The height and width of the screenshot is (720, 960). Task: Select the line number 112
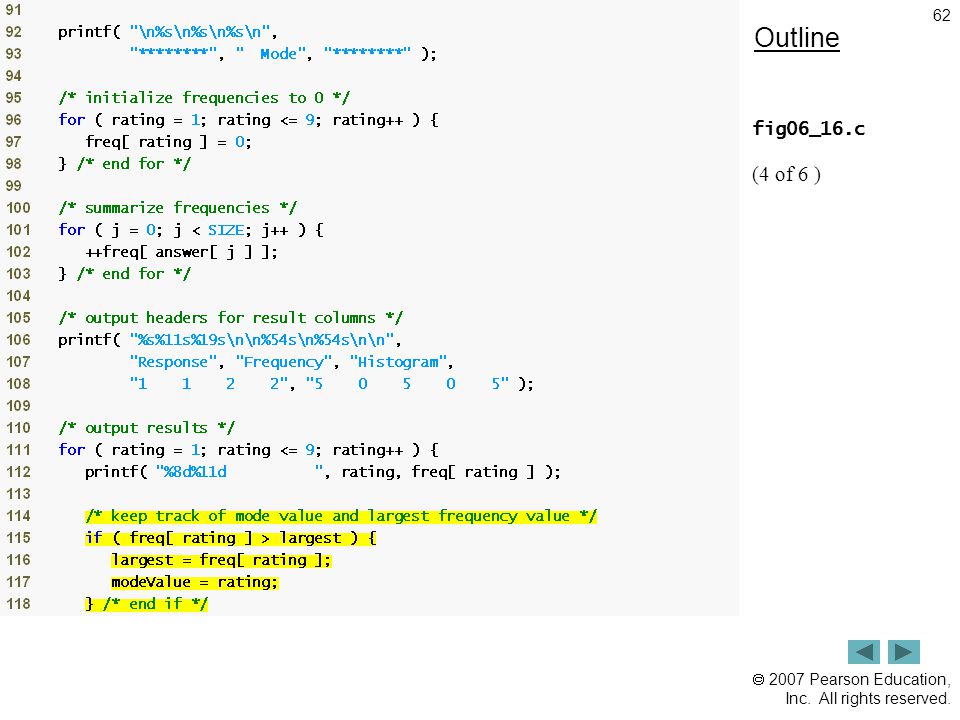click(18, 472)
